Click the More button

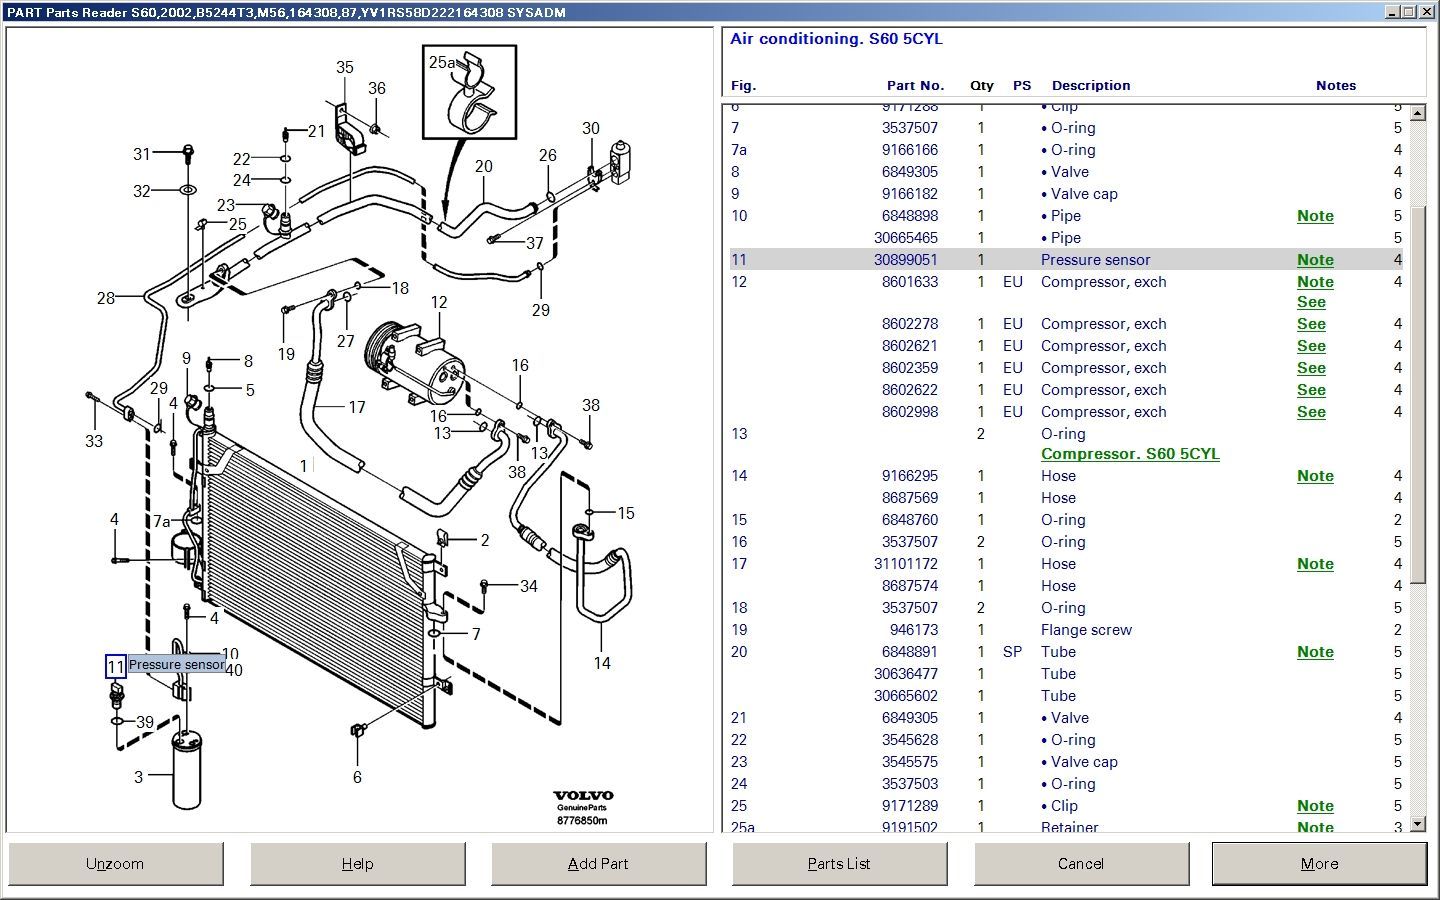point(1319,864)
